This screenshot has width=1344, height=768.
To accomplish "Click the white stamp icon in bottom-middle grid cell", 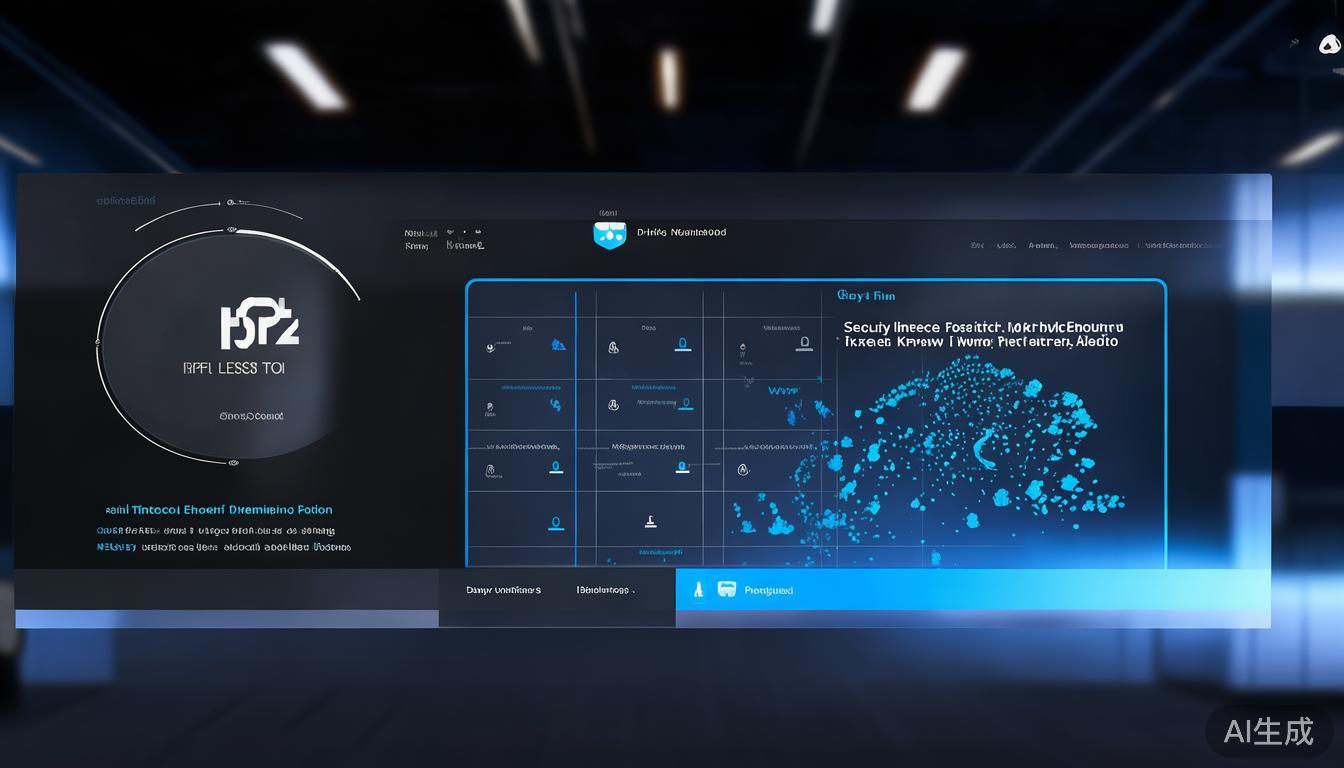I will pos(650,521).
